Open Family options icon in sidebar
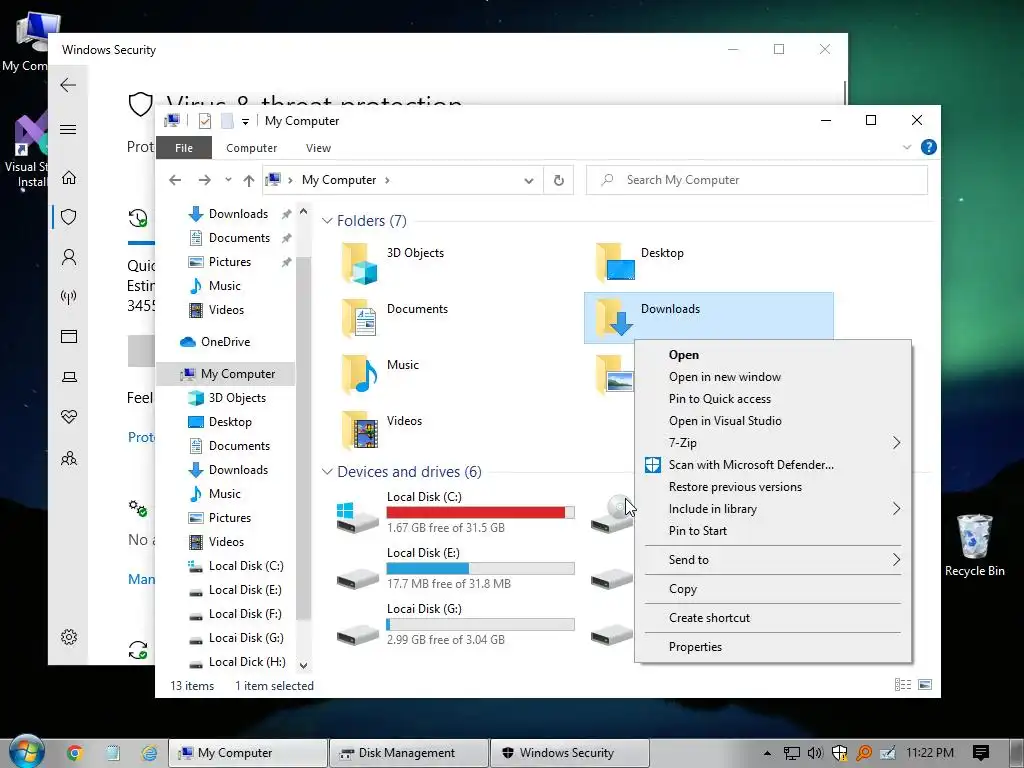1024x768 pixels. point(69,458)
